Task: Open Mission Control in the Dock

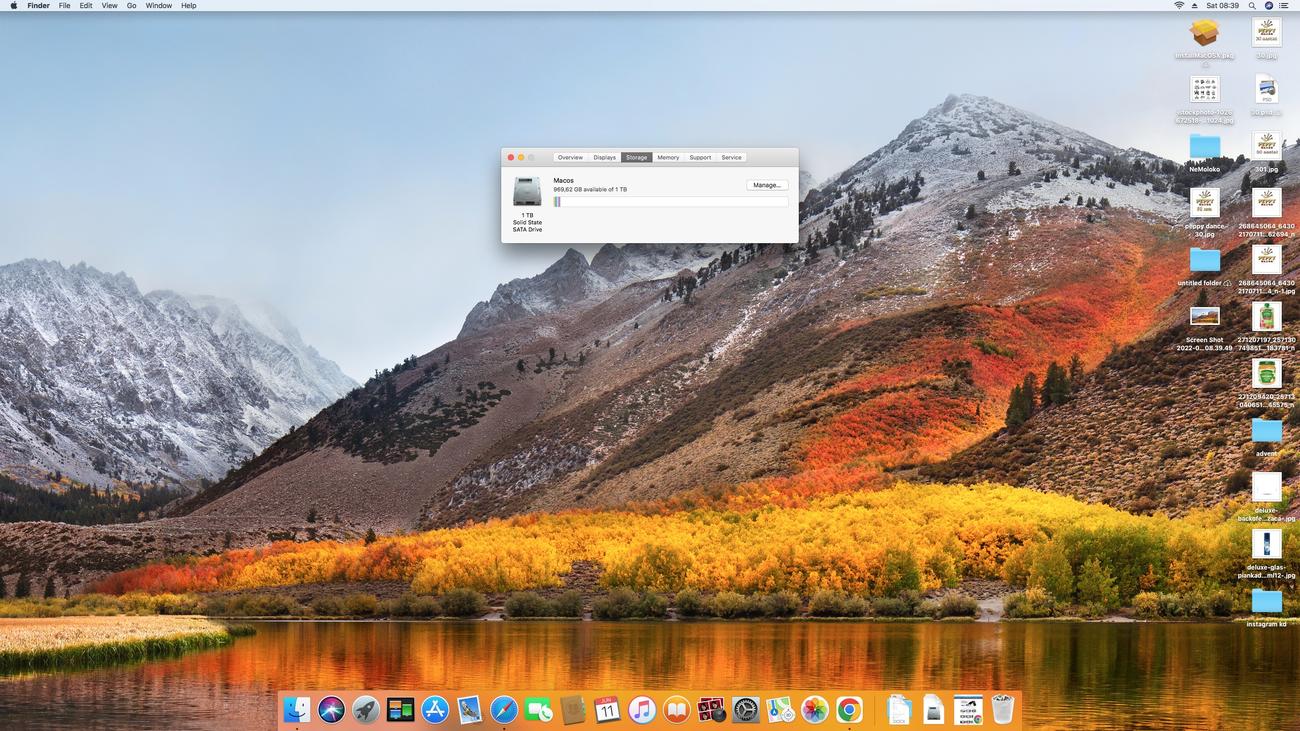Action: point(400,709)
